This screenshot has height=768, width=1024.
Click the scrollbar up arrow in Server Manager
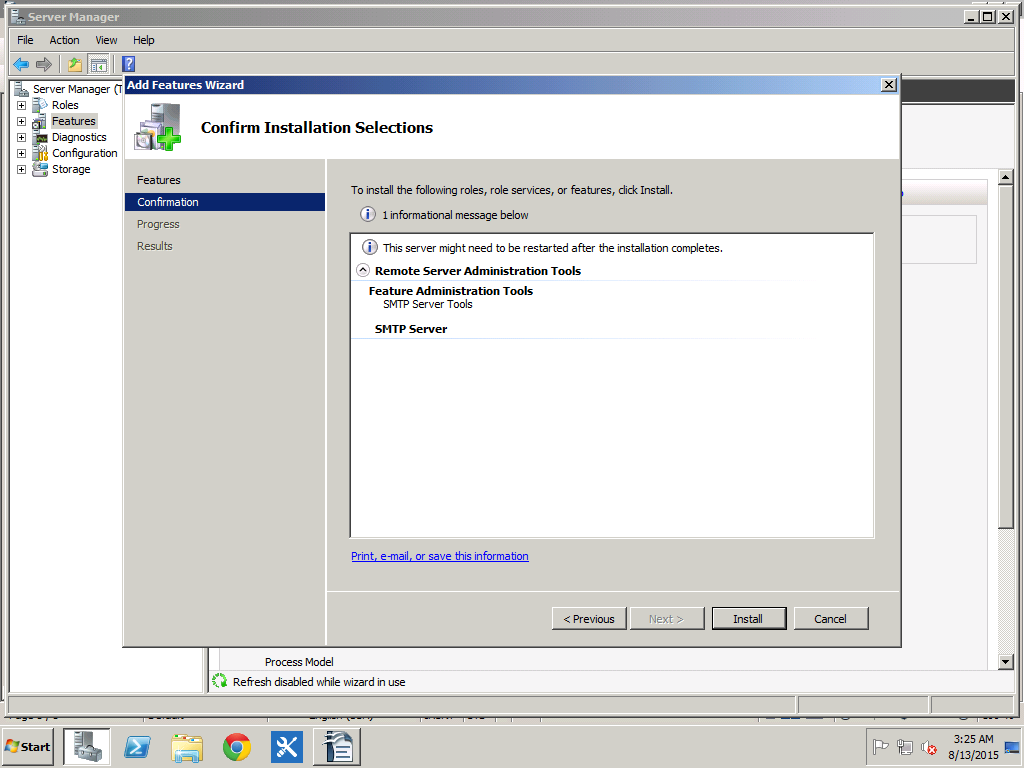click(x=1006, y=177)
